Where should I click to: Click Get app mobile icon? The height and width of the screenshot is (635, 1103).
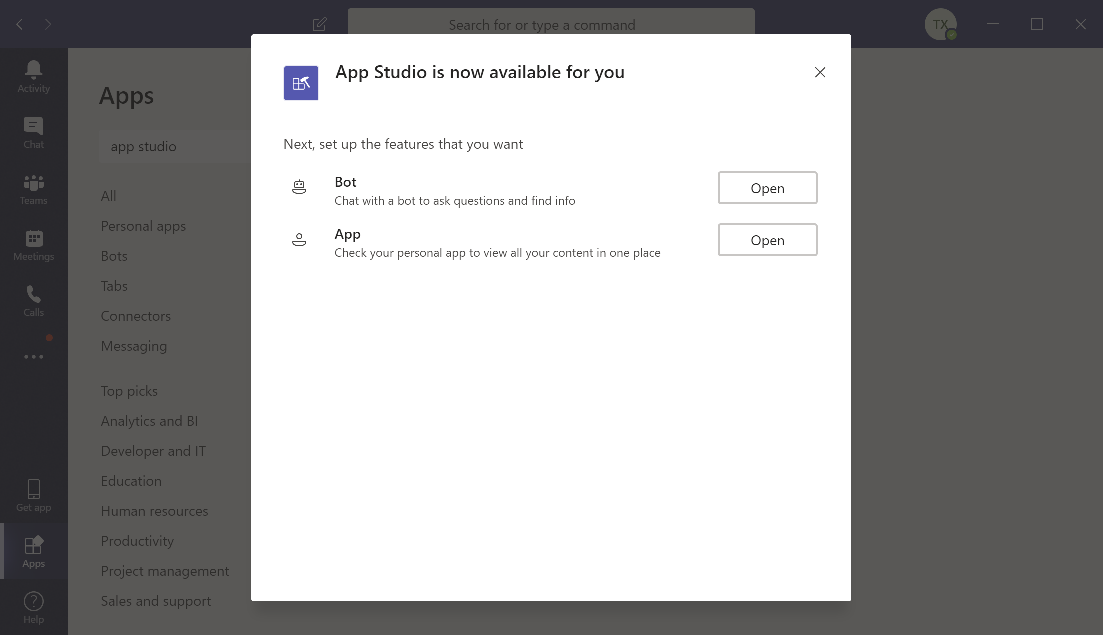coord(33,495)
